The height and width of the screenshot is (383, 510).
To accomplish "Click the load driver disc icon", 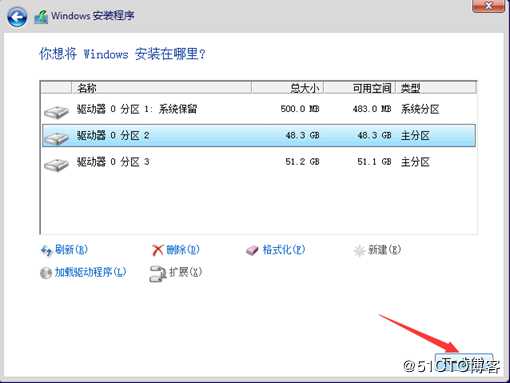I will 46,273.
